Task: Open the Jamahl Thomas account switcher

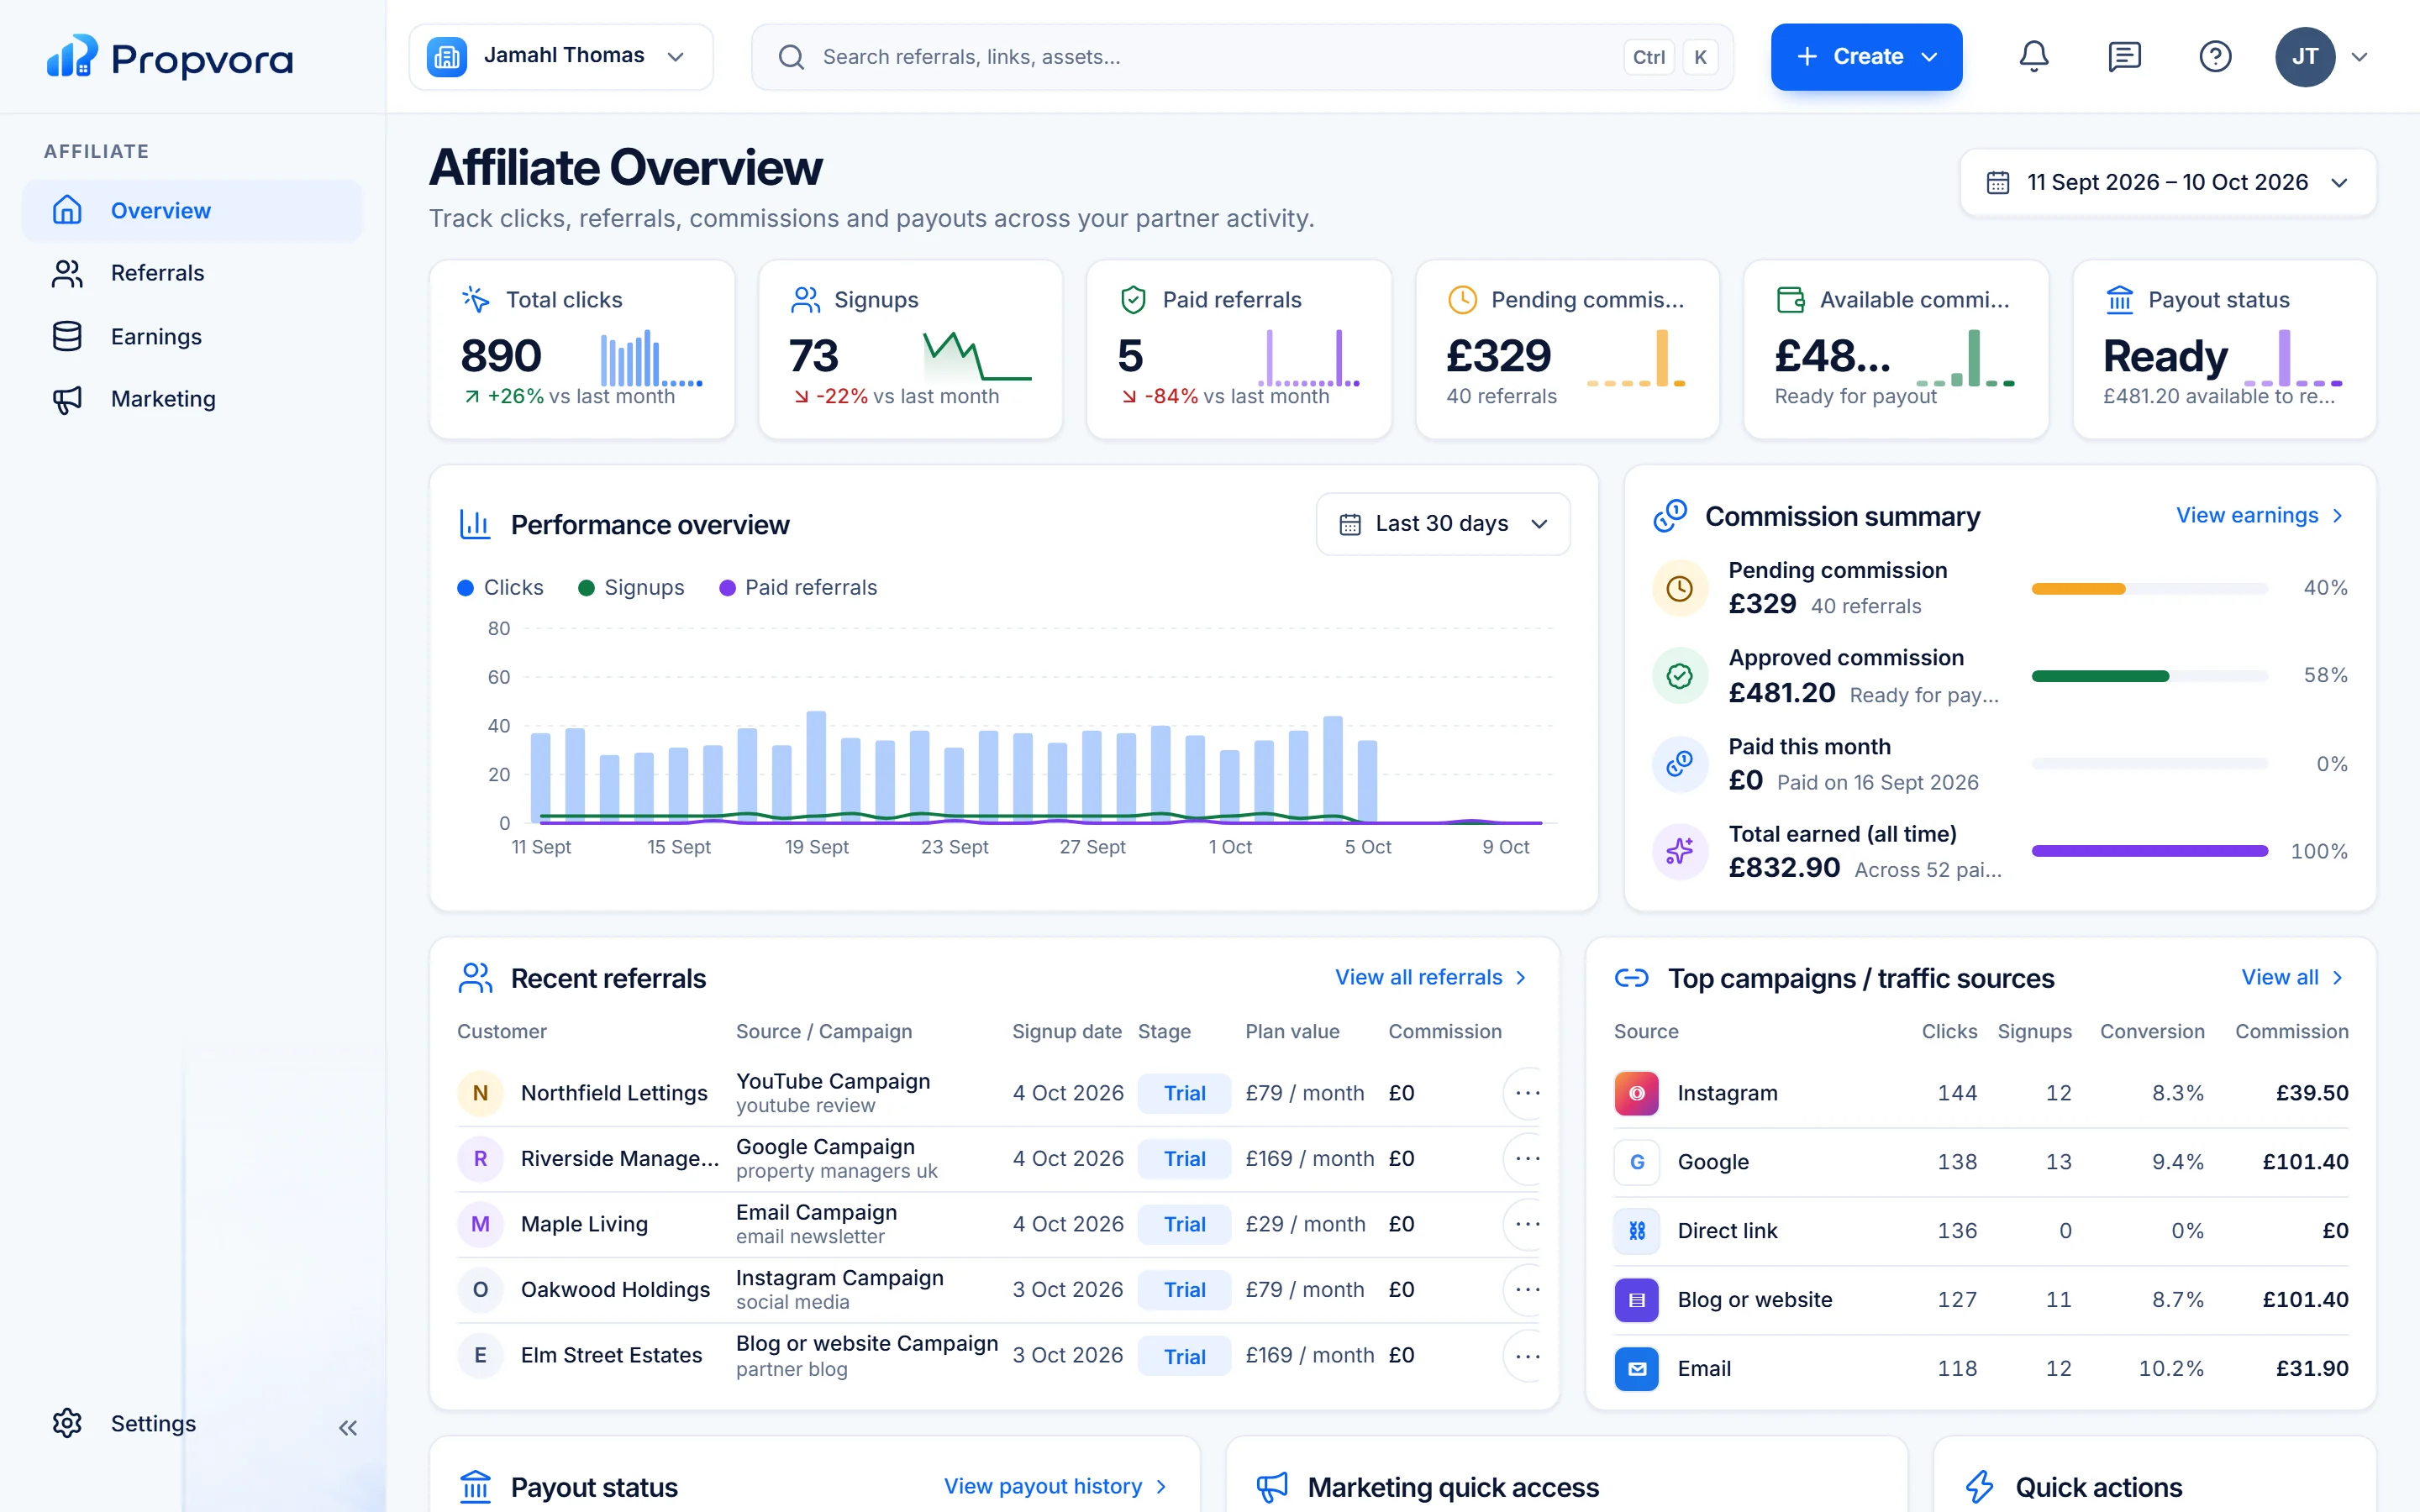Action: [x=561, y=57]
